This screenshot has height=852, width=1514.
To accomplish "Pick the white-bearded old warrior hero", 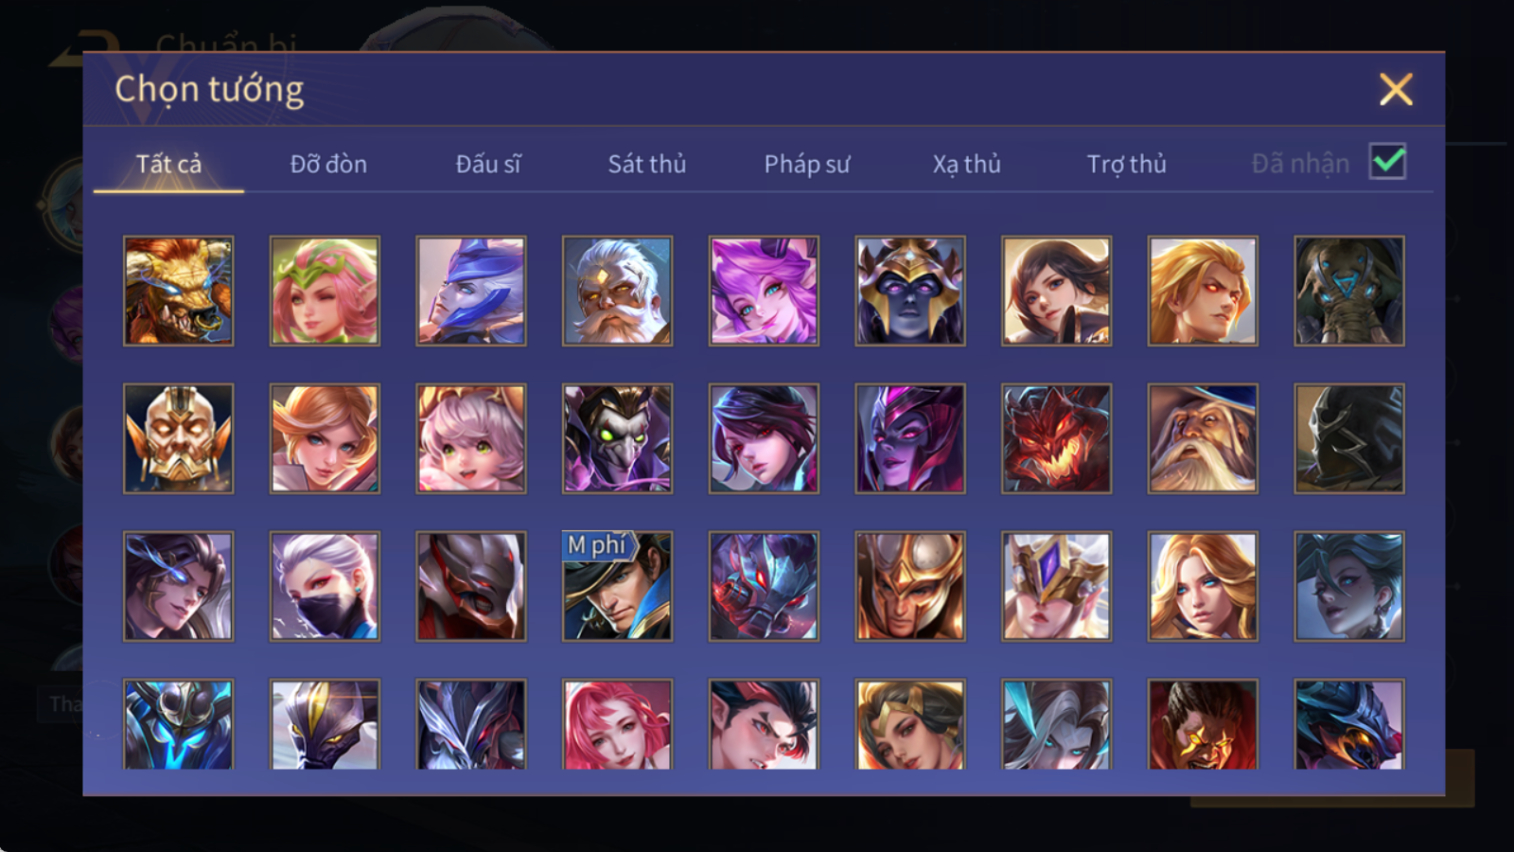I will (617, 291).
